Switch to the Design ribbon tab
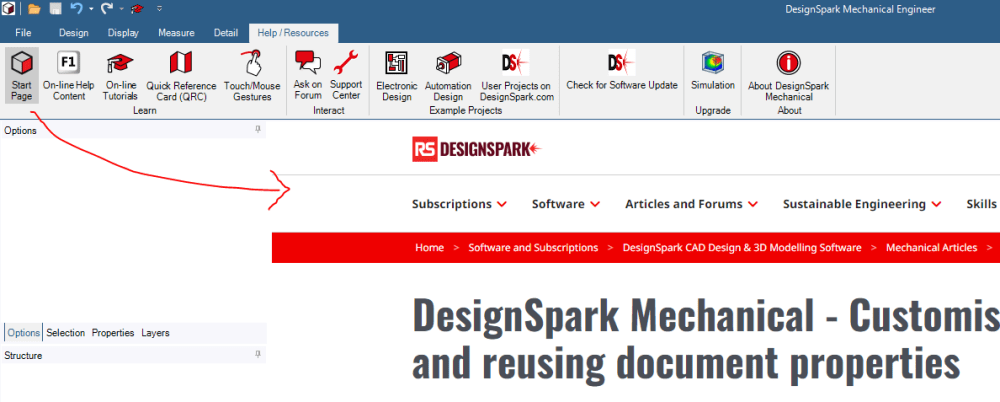The width and height of the screenshot is (1000, 402). point(74,33)
